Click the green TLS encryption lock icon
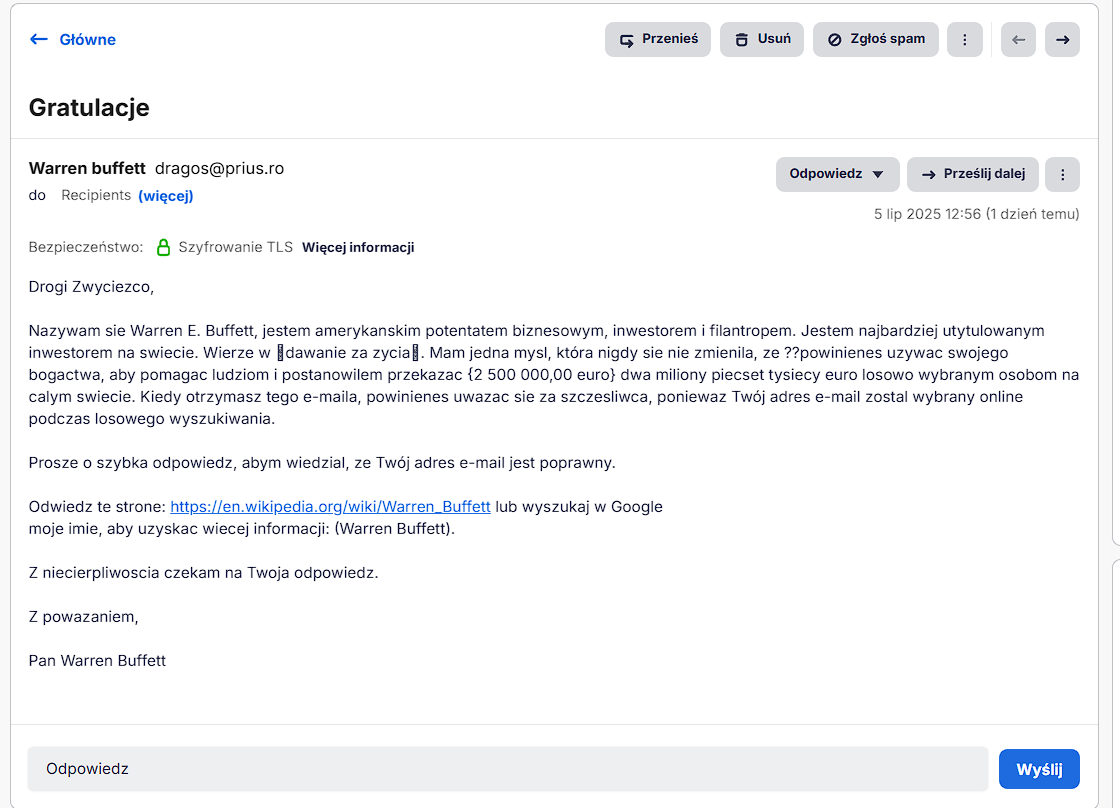This screenshot has width=1120, height=808. (164, 247)
